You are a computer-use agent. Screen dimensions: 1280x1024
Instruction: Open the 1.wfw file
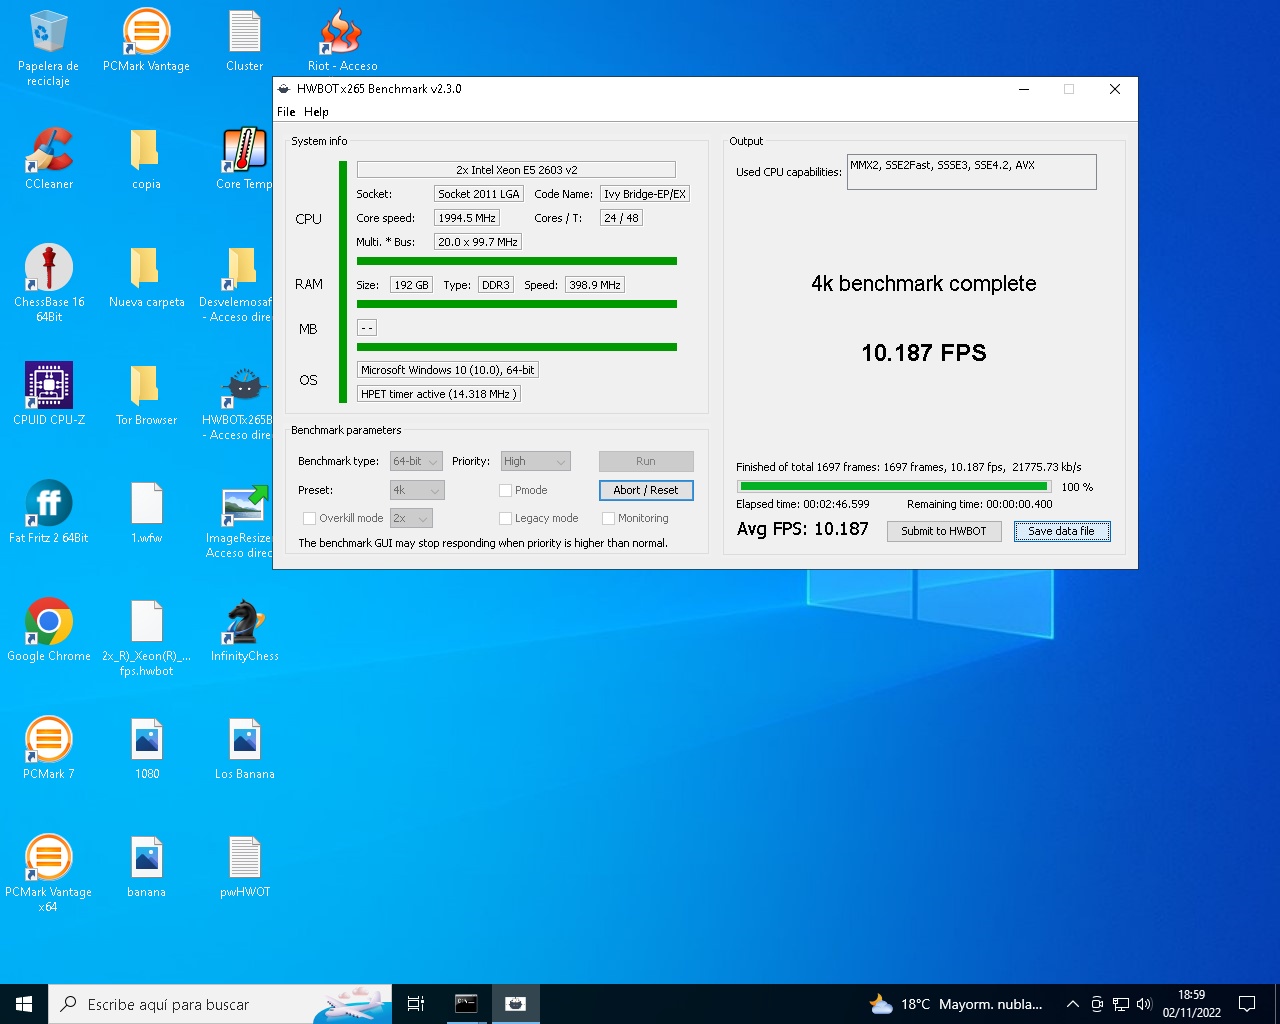(x=146, y=513)
